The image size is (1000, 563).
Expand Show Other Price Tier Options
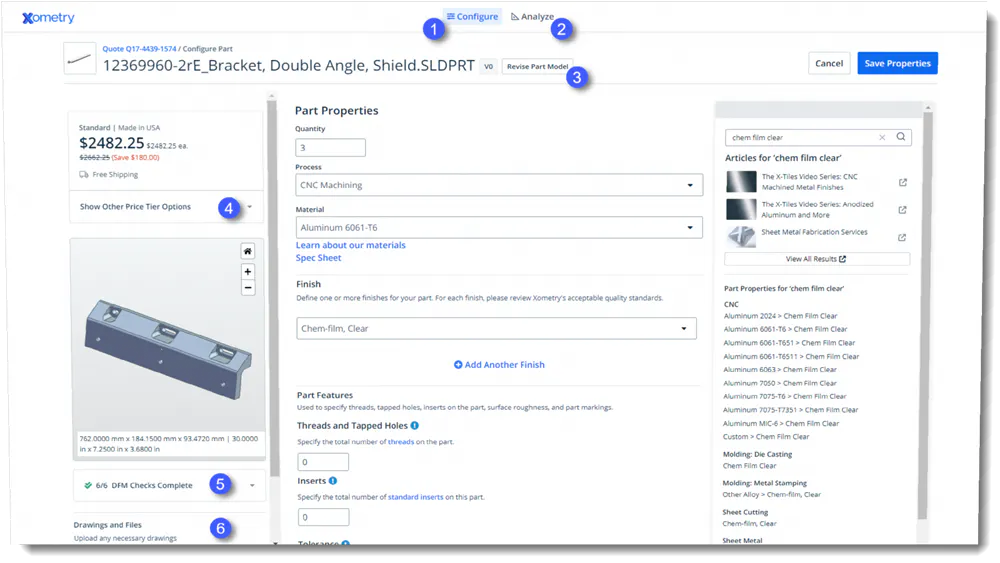(166, 207)
